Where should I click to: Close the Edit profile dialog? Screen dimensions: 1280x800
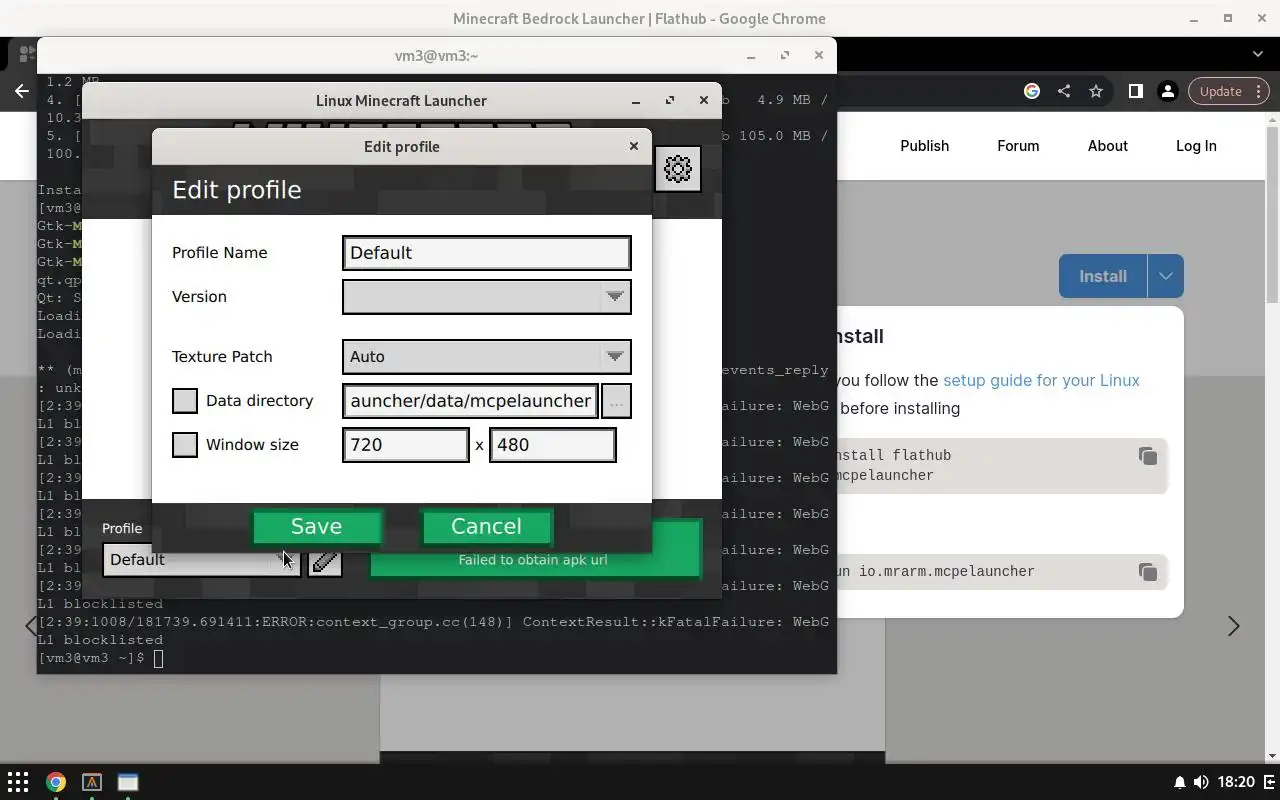click(x=633, y=146)
